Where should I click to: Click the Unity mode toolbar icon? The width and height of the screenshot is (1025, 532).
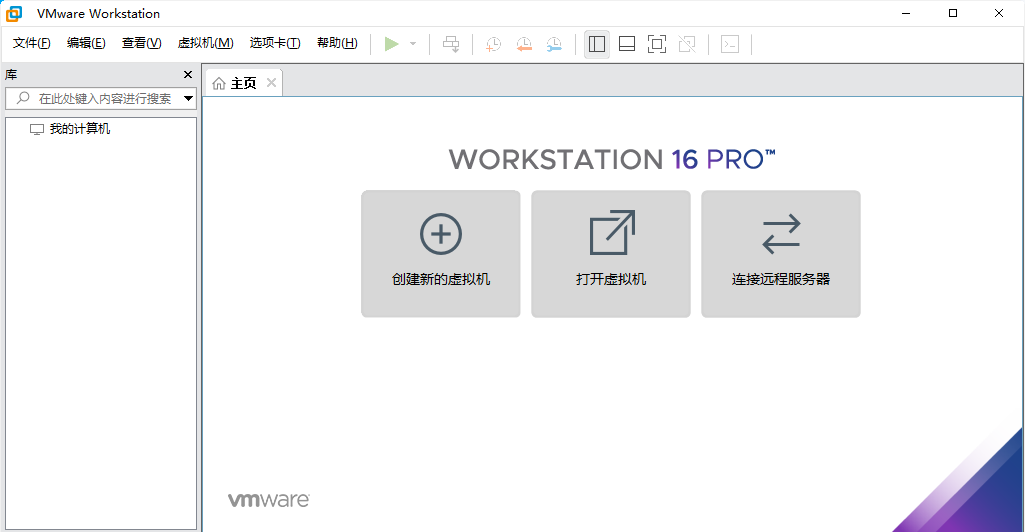click(687, 44)
